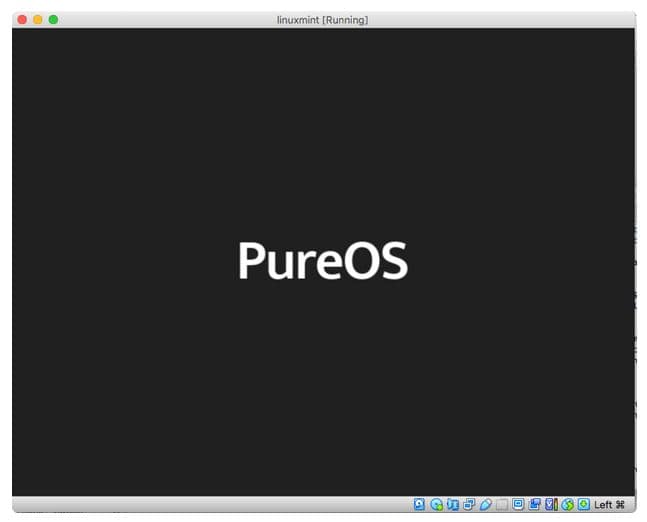Screen dimensions: 647x522
Task: Click the grey shared folders icon
Action: tap(502, 504)
